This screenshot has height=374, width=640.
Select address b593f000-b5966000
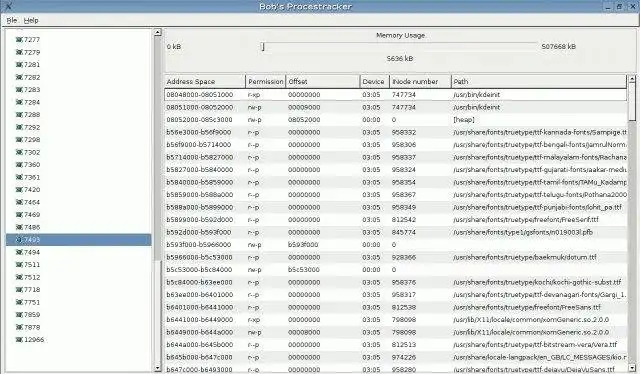[199, 245]
